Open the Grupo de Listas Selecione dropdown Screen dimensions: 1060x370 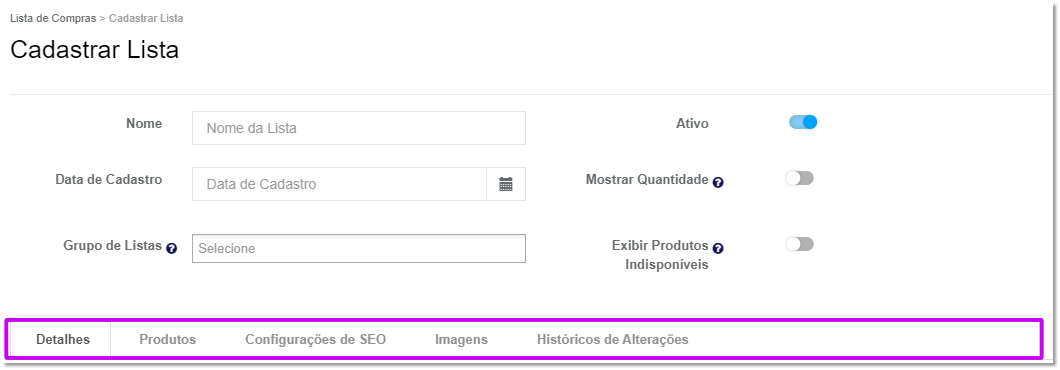pos(358,248)
